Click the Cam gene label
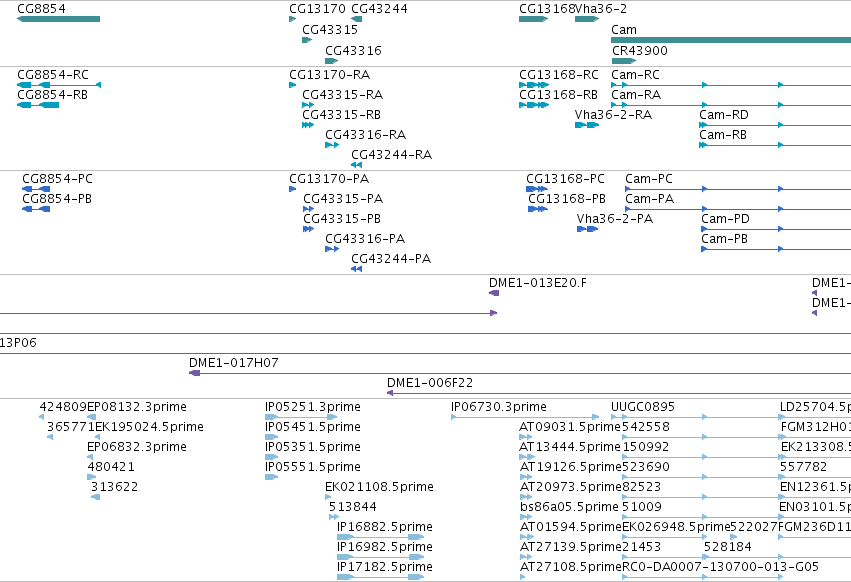 point(624,29)
